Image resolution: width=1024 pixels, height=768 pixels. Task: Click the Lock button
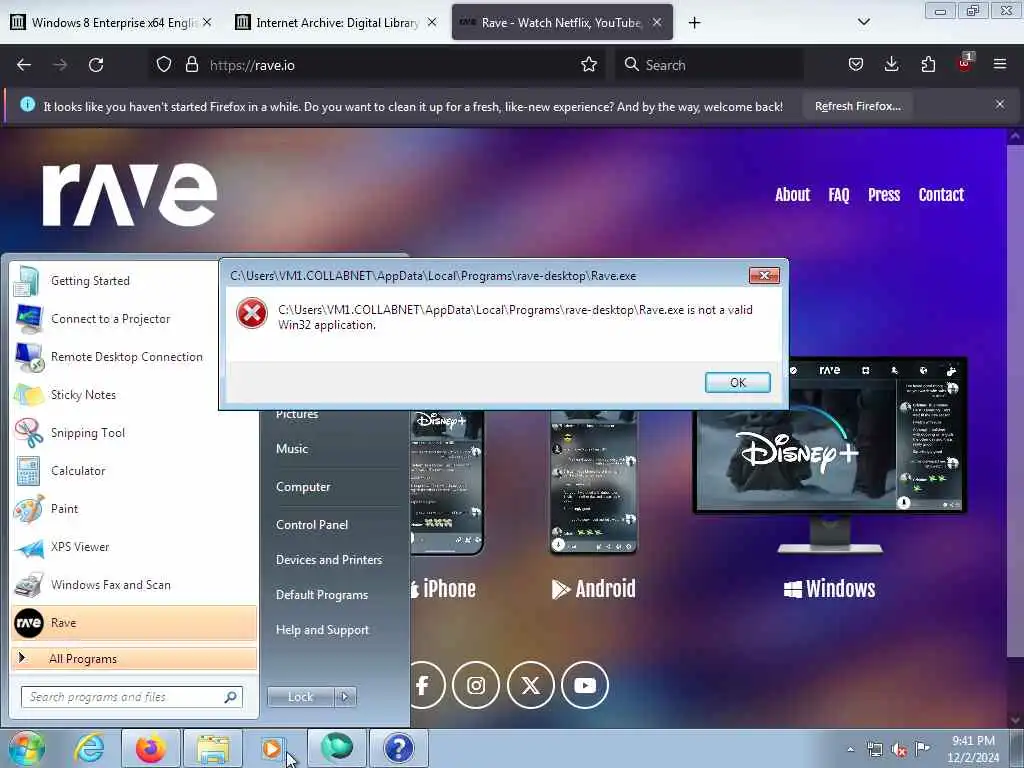tap(300, 697)
